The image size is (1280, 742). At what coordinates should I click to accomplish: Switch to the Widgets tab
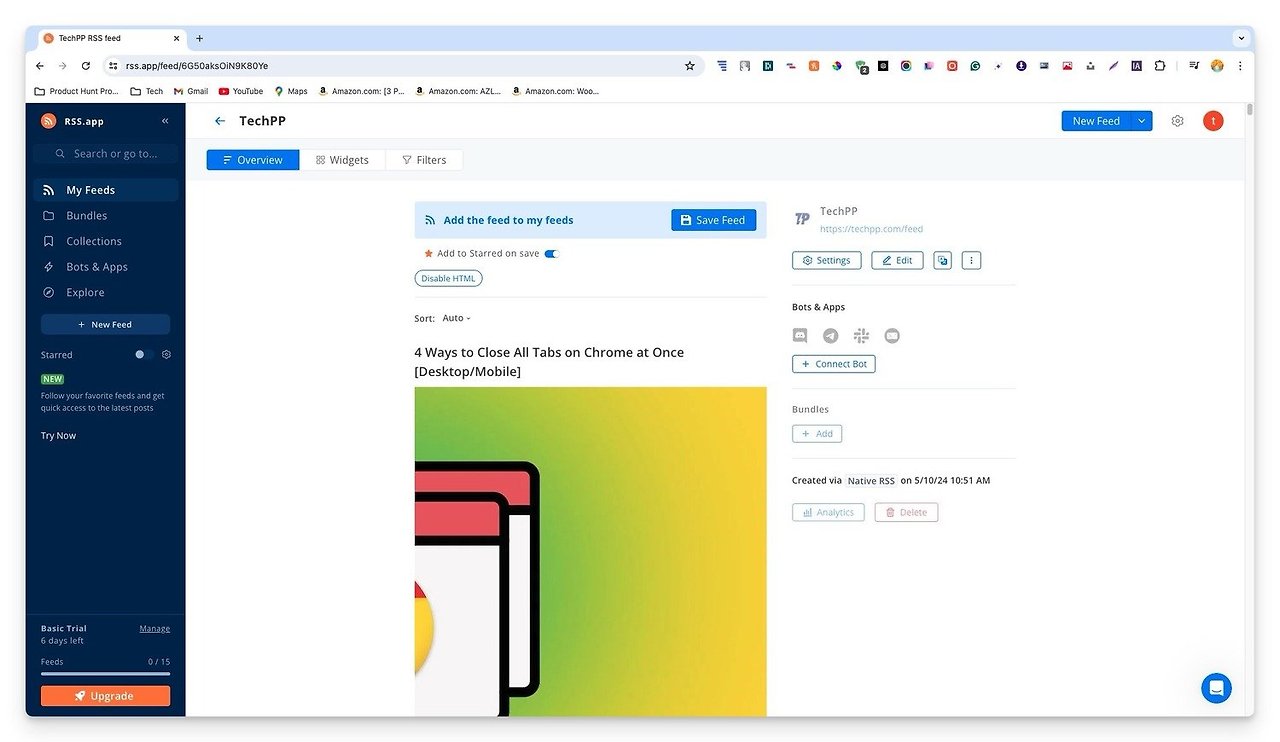coord(342,160)
